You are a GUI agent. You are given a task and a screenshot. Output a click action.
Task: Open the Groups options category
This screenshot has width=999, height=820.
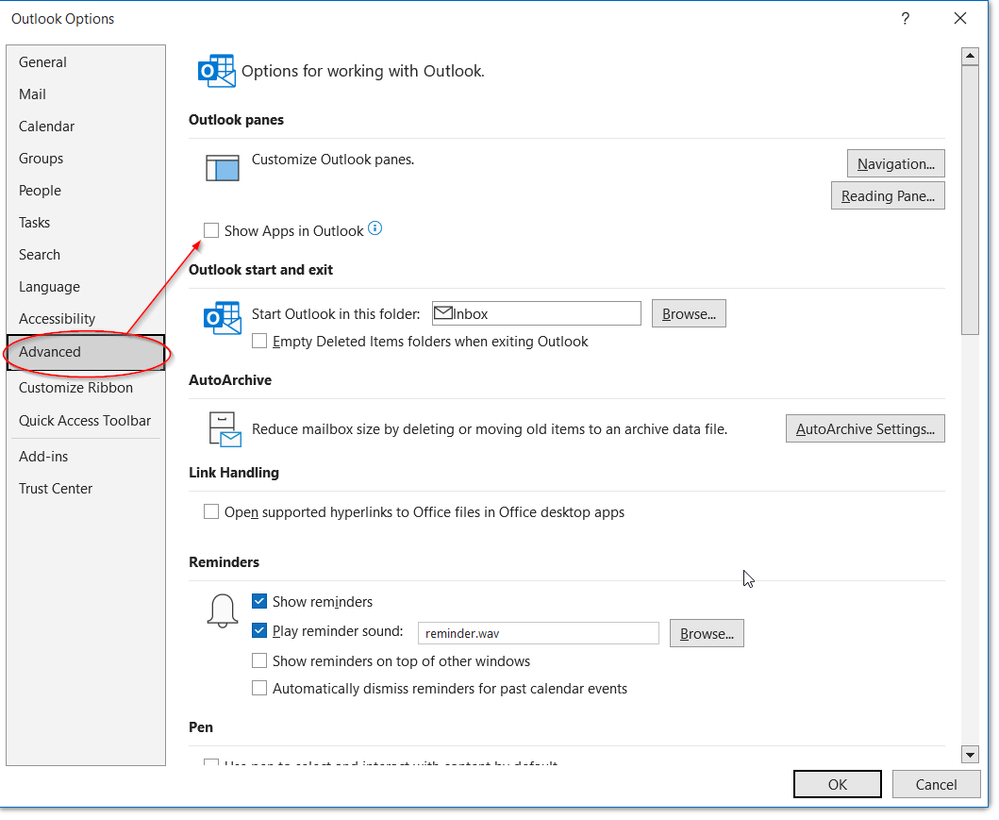[86, 158]
